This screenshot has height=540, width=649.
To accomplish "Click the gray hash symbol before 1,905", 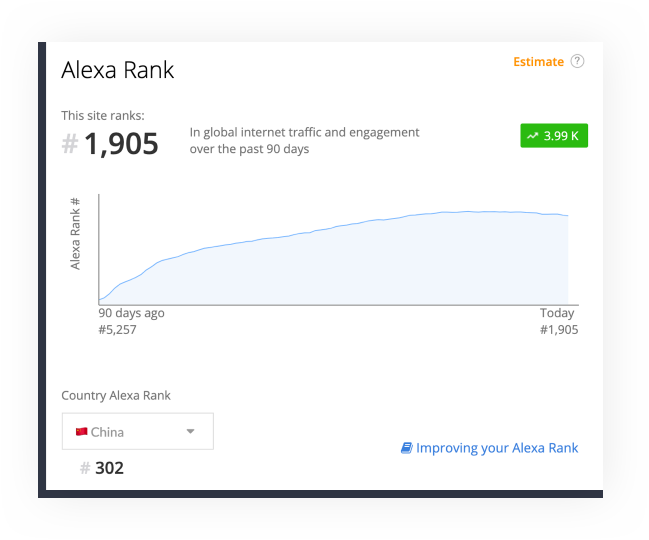I will pos(70,144).
